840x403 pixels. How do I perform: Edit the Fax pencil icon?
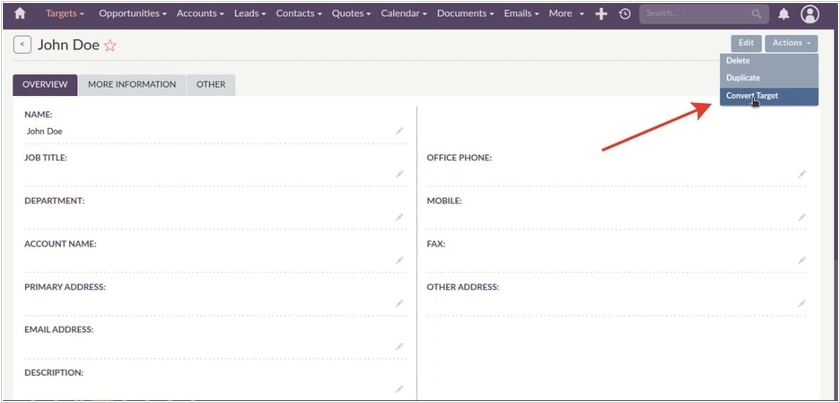(x=801, y=260)
